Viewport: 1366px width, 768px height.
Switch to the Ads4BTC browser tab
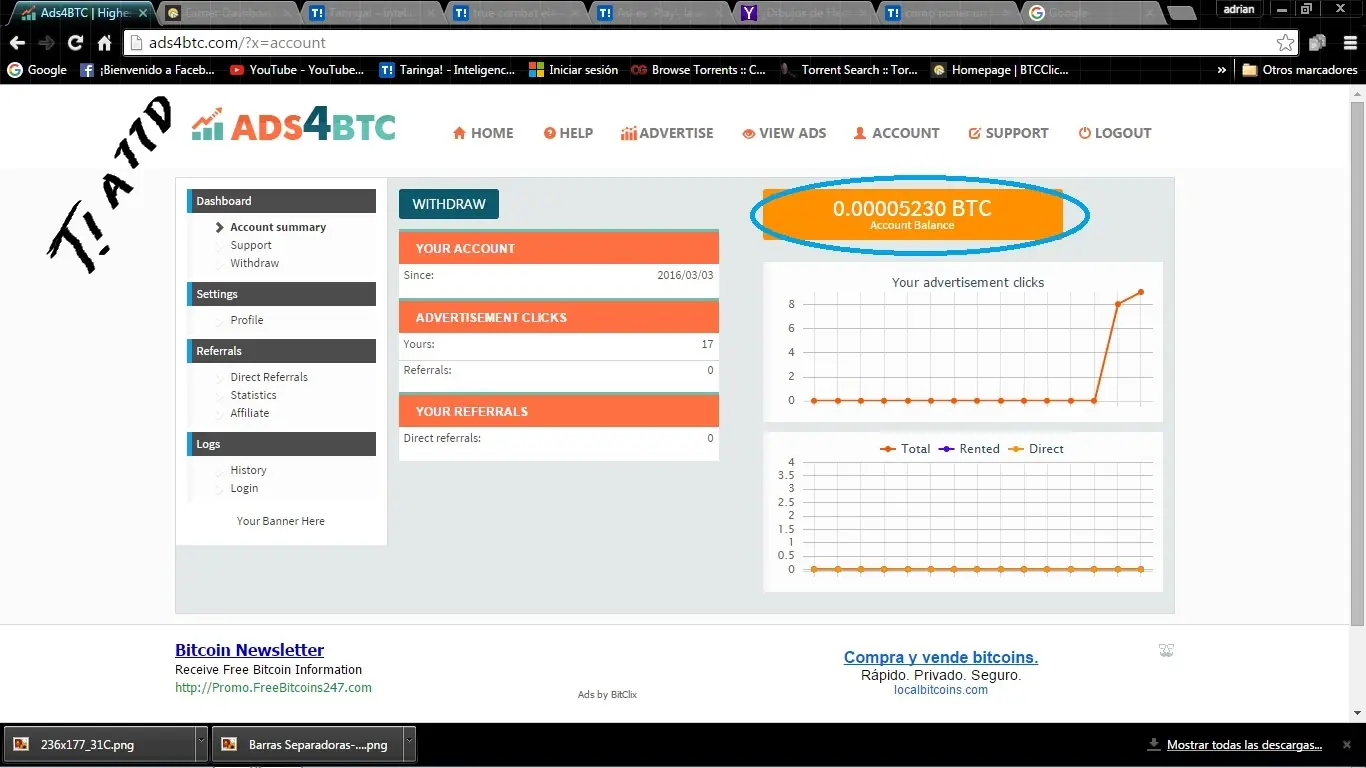coord(82,13)
